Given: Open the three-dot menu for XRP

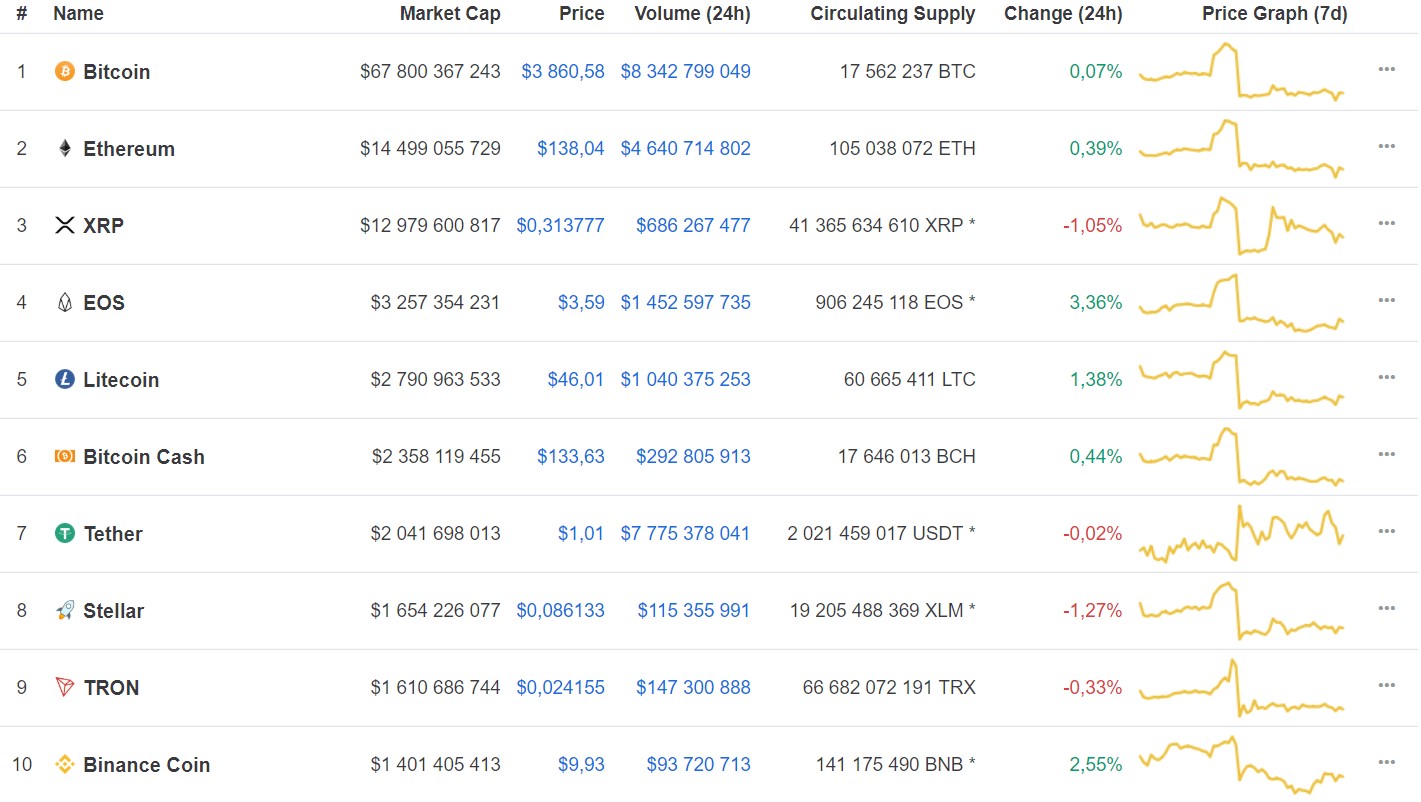Looking at the screenshot, I should click(x=1386, y=223).
